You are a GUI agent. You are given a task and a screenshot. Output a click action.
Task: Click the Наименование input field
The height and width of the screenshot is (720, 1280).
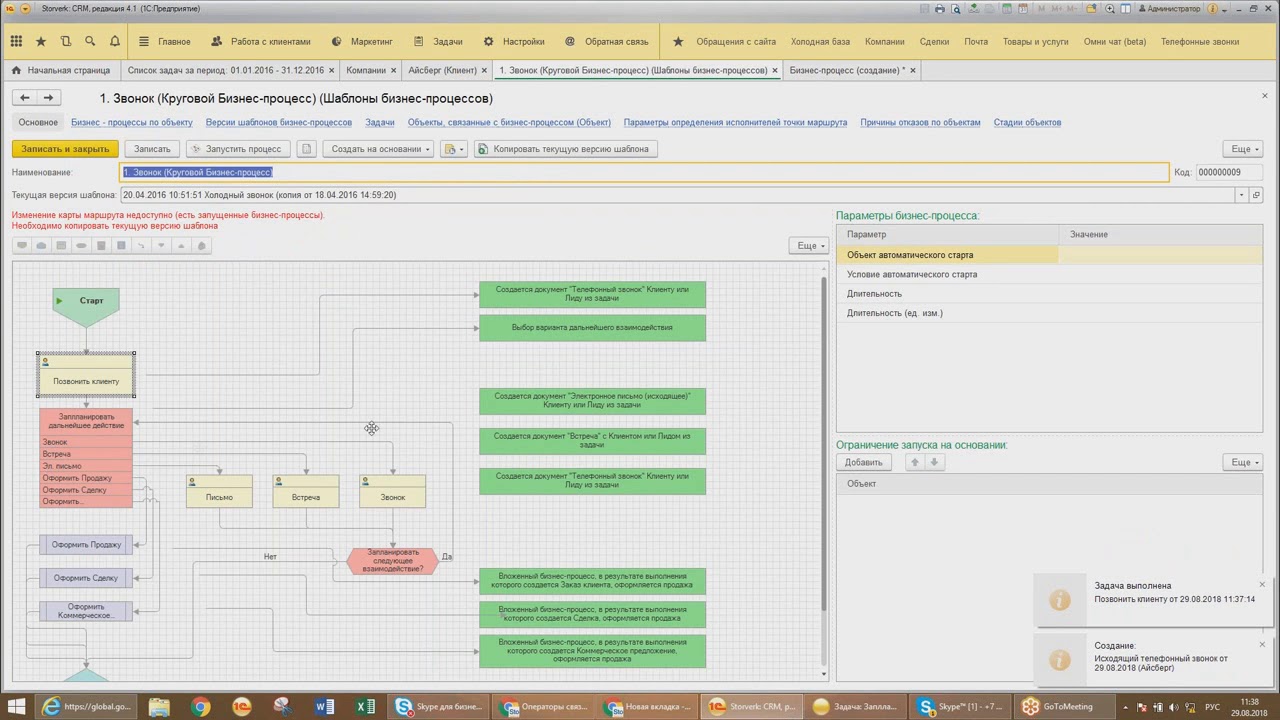[644, 172]
